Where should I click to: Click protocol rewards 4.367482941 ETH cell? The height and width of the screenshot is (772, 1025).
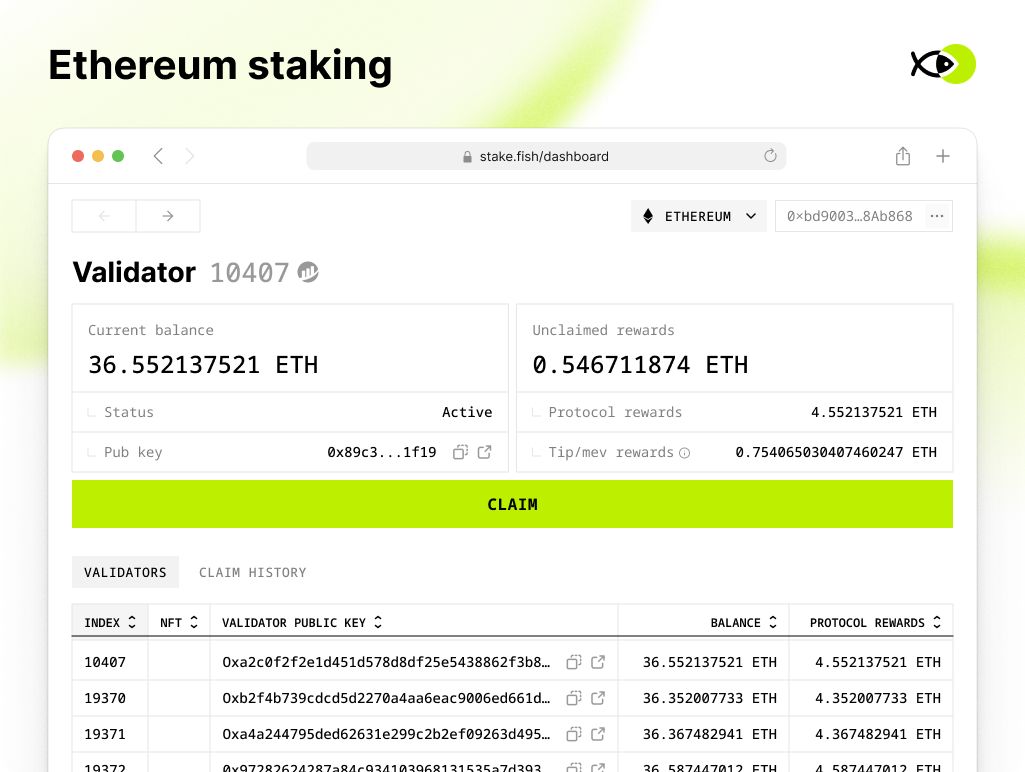[x=877, y=734]
